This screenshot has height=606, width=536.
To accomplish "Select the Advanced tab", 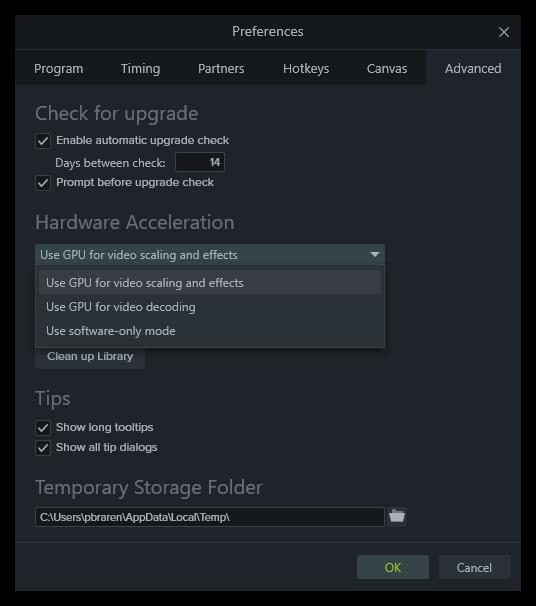I will [x=473, y=68].
